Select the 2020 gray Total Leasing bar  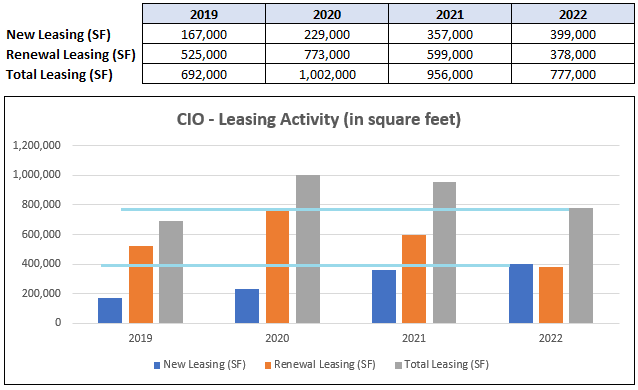pyautogui.click(x=308, y=249)
